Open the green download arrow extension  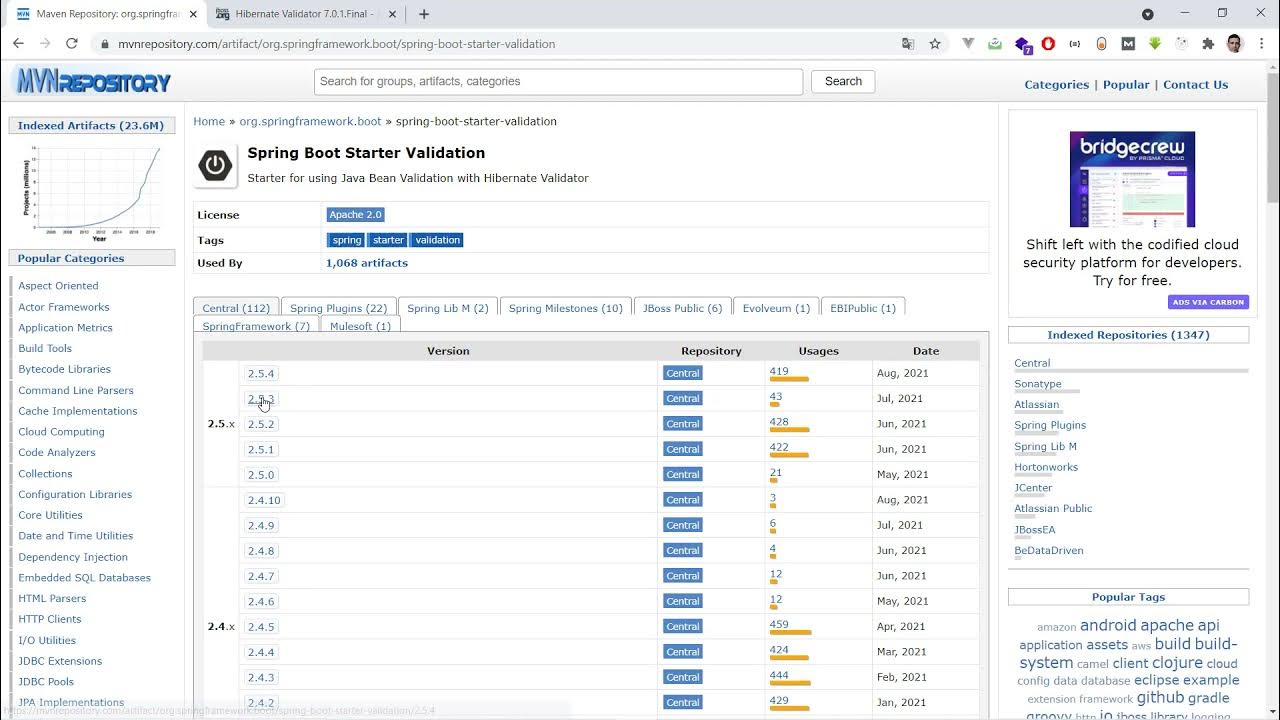1154,44
